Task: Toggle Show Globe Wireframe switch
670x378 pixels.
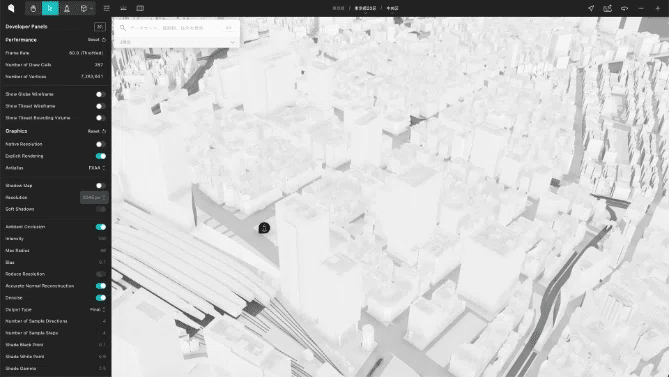Action: click(100, 94)
